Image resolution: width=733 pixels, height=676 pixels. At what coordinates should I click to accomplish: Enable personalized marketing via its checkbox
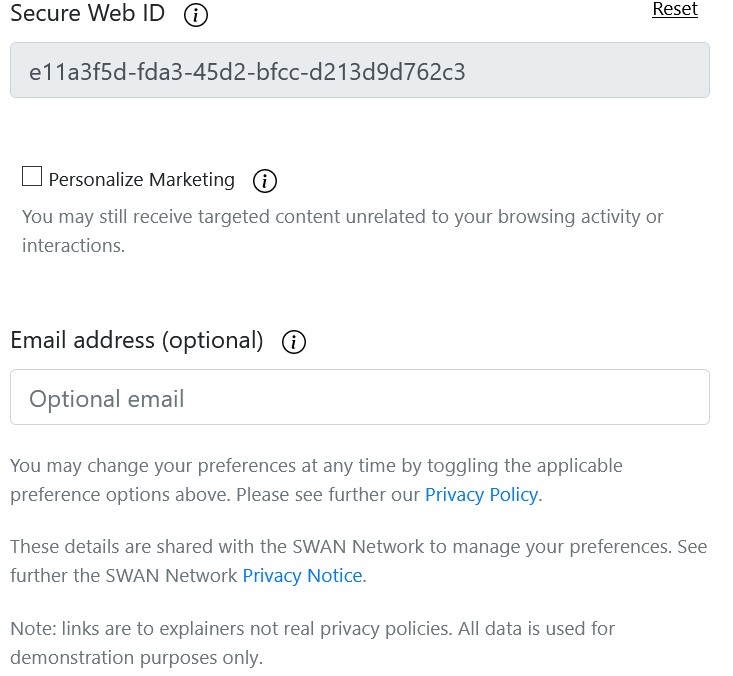[x=32, y=178]
